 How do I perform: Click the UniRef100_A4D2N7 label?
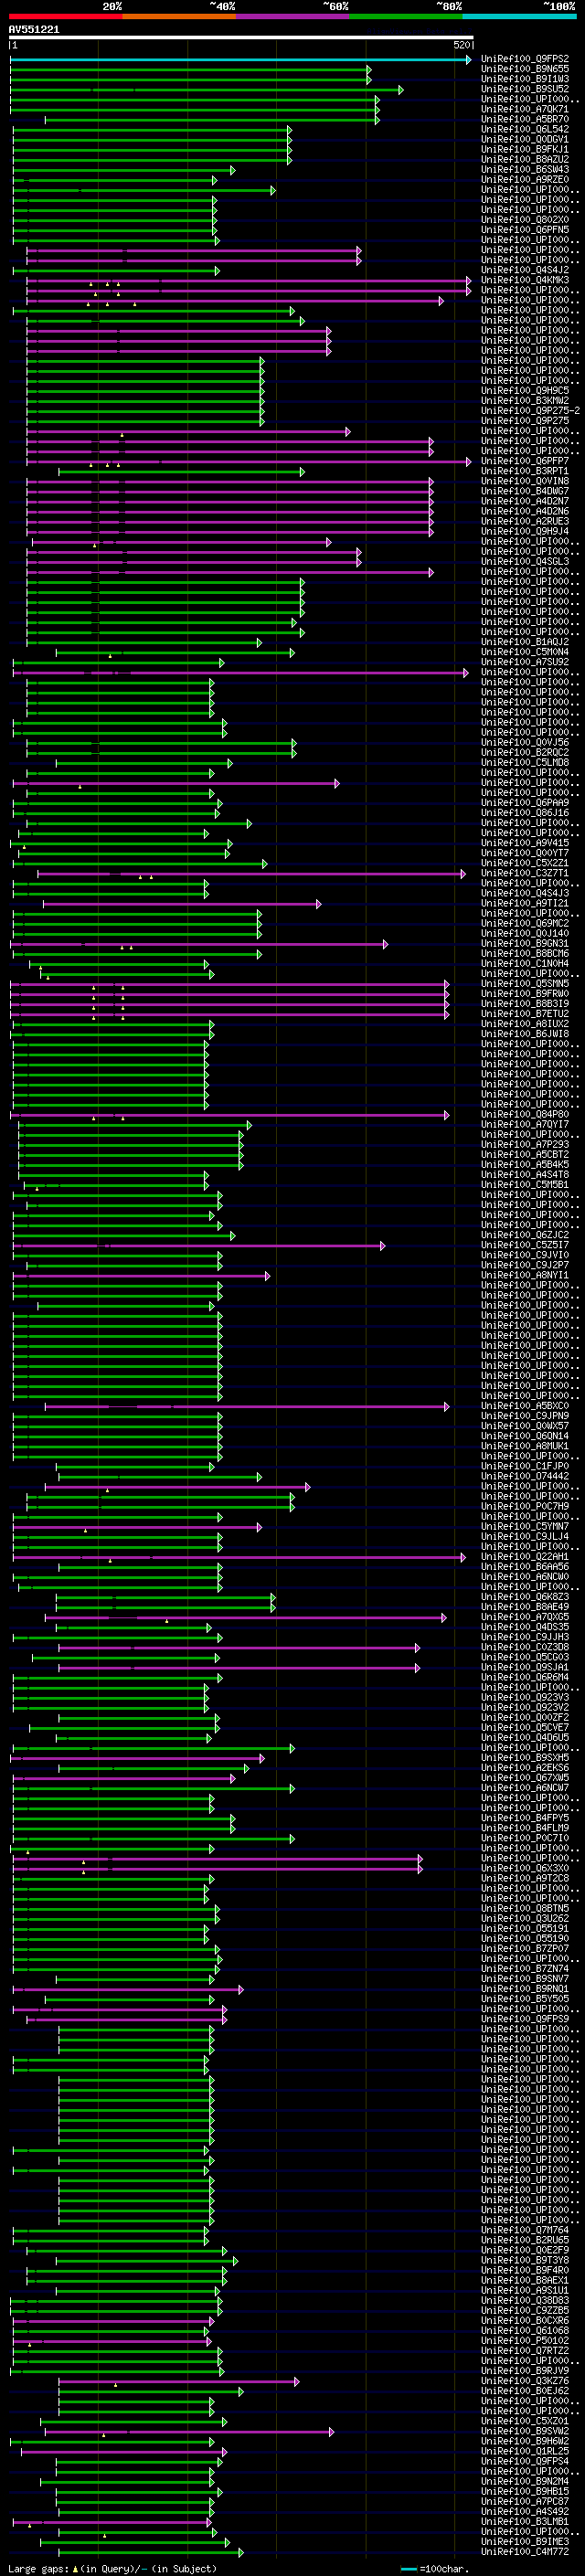pyautogui.click(x=525, y=501)
